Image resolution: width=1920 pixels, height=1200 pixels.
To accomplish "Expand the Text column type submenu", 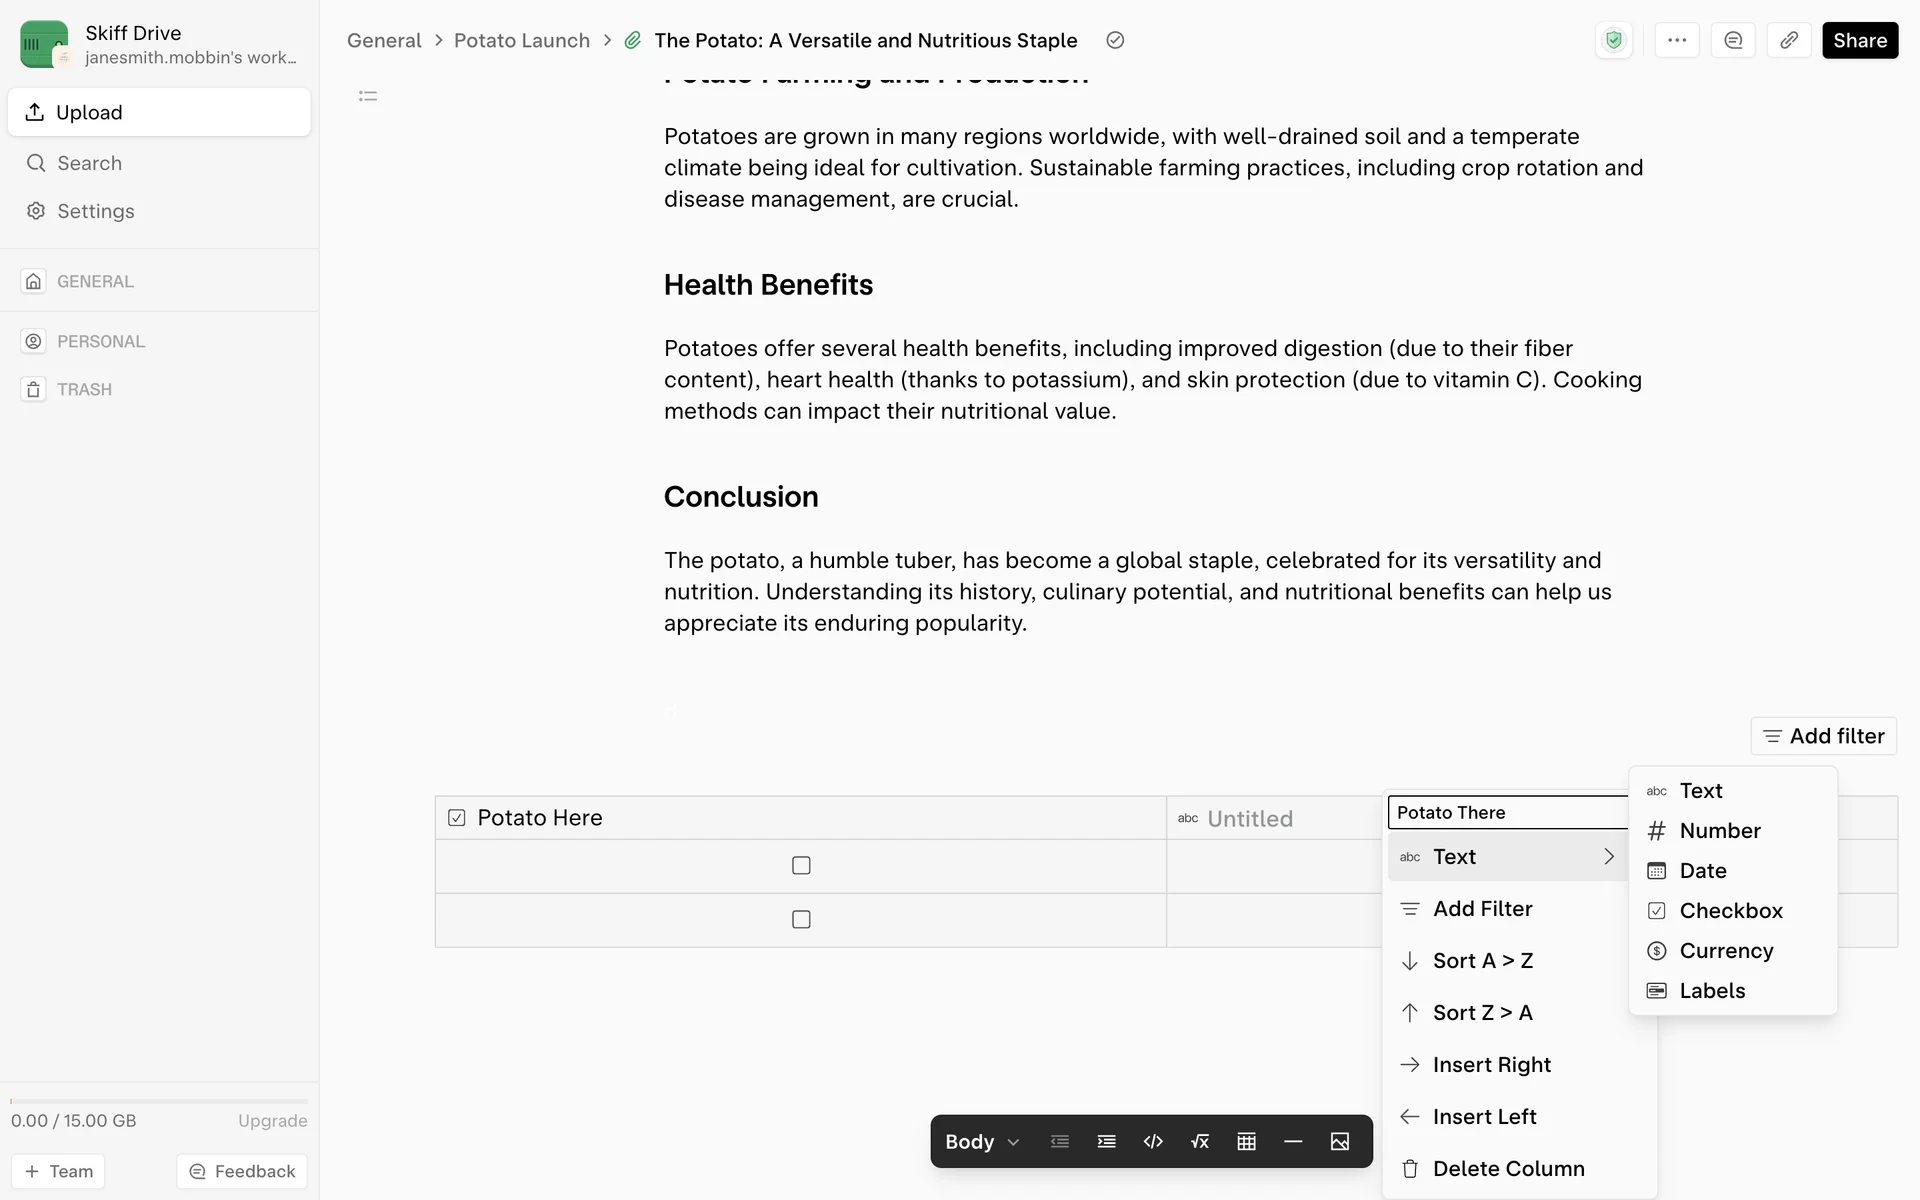I will point(1507,857).
